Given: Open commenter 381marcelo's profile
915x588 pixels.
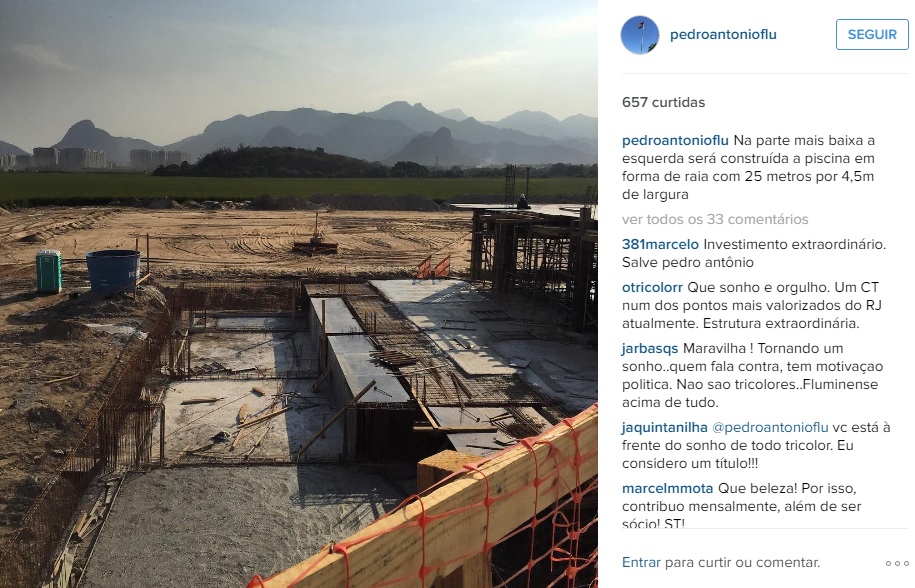Looking at the screenshot, I should click(660, 244).
